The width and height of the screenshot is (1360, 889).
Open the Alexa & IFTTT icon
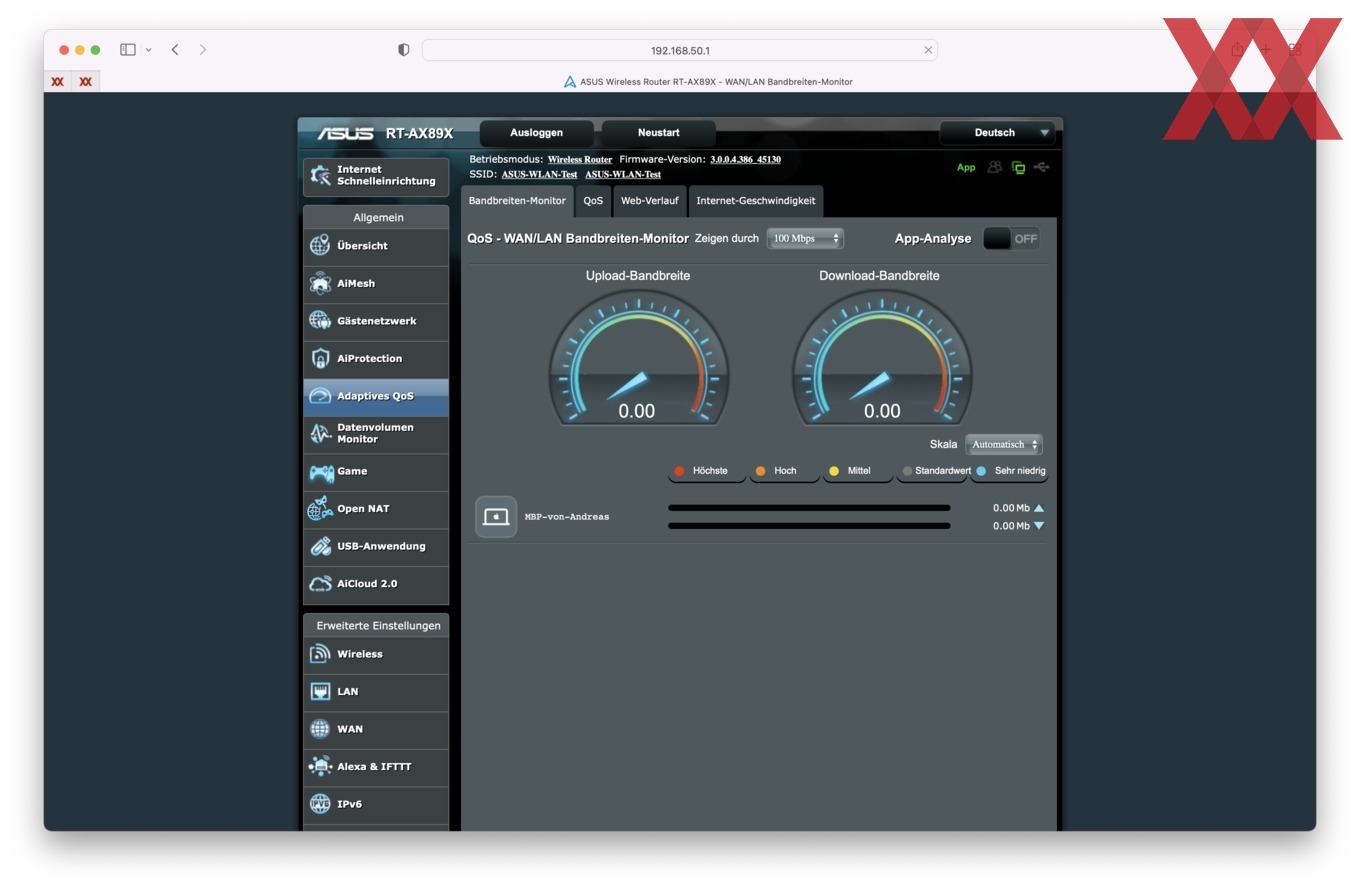click(x=320, y=766)
